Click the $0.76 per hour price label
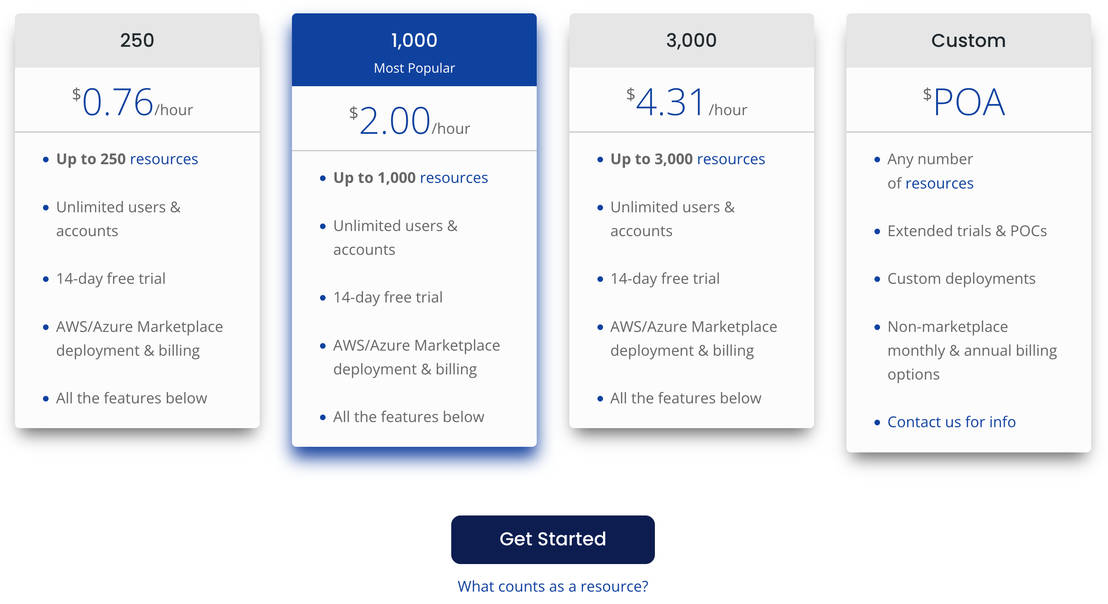Screen dimensions: 1108x604 [137, 102]
